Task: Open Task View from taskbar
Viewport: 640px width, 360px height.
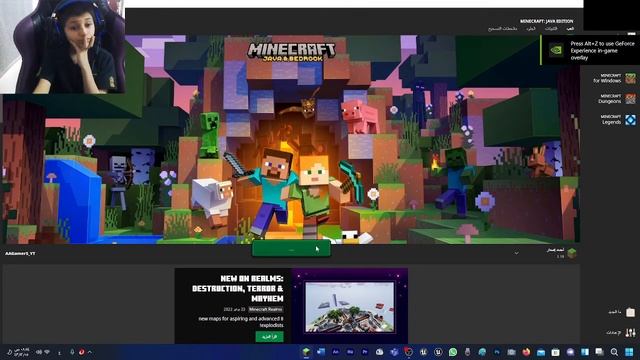Action: coord(600,352)
